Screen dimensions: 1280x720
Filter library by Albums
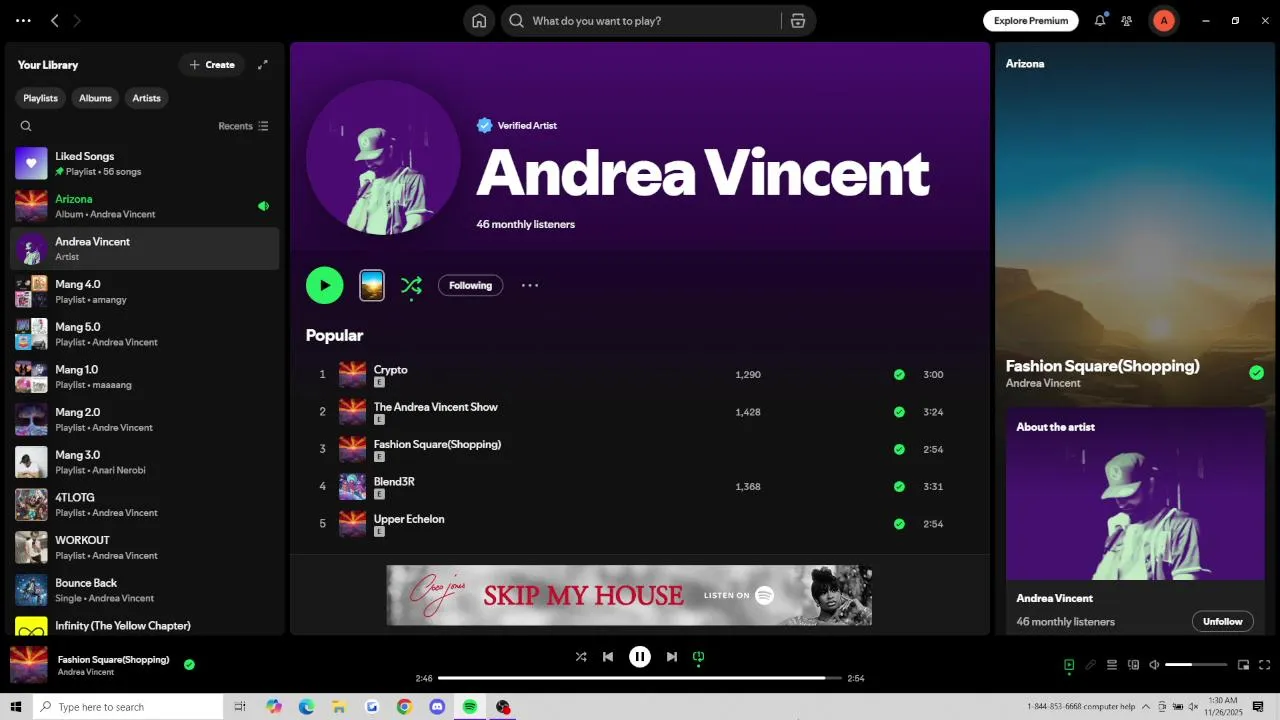coord(95,98)
